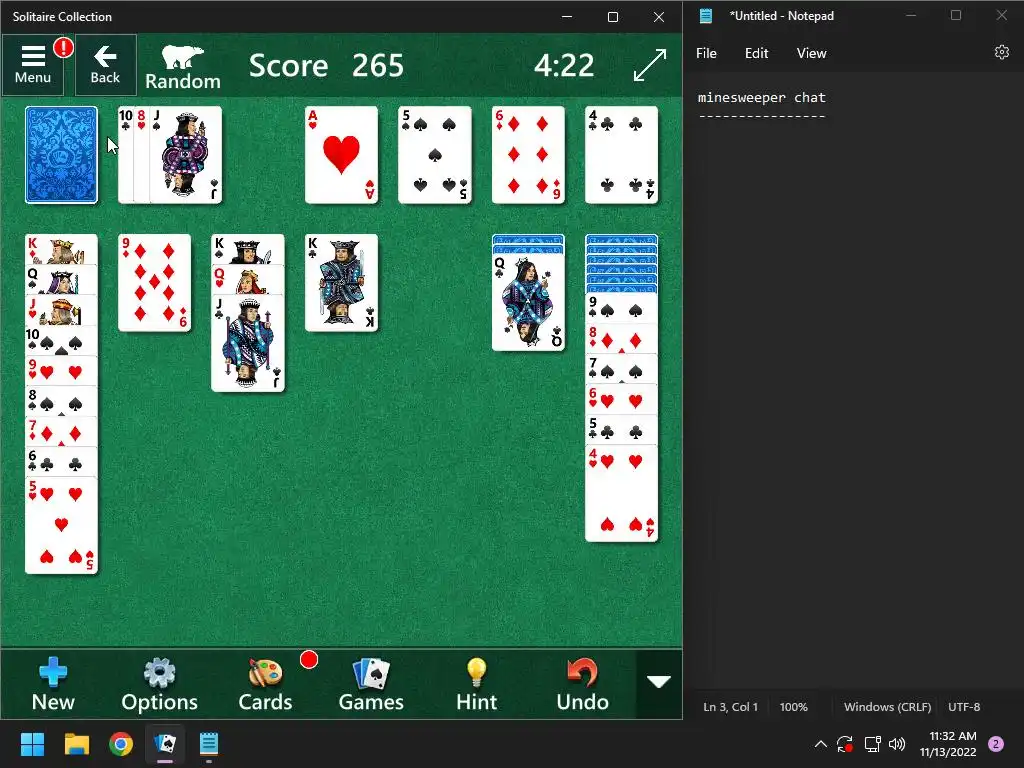The height and width of the screenshot is (768, 1024).
Task: Select the Ace of hearts foundation
Action: coord(342,155)
